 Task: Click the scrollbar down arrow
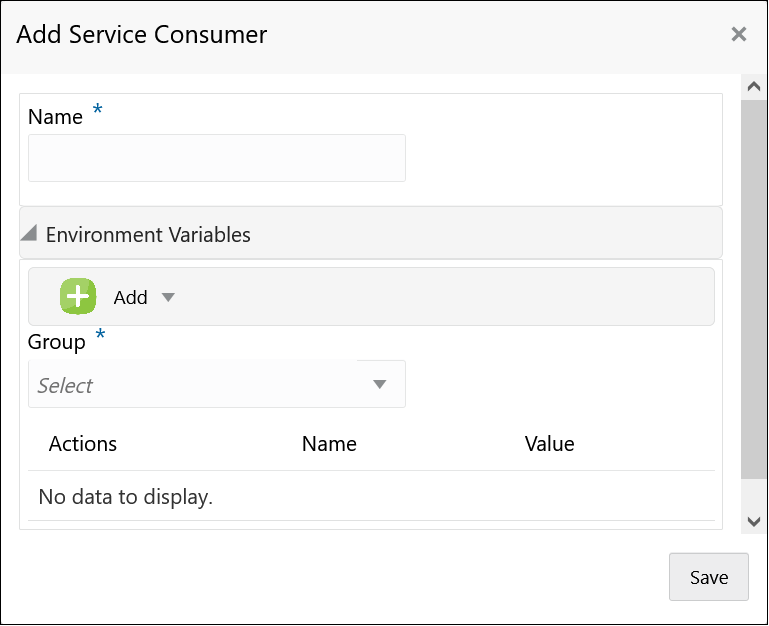pos(754,521)
